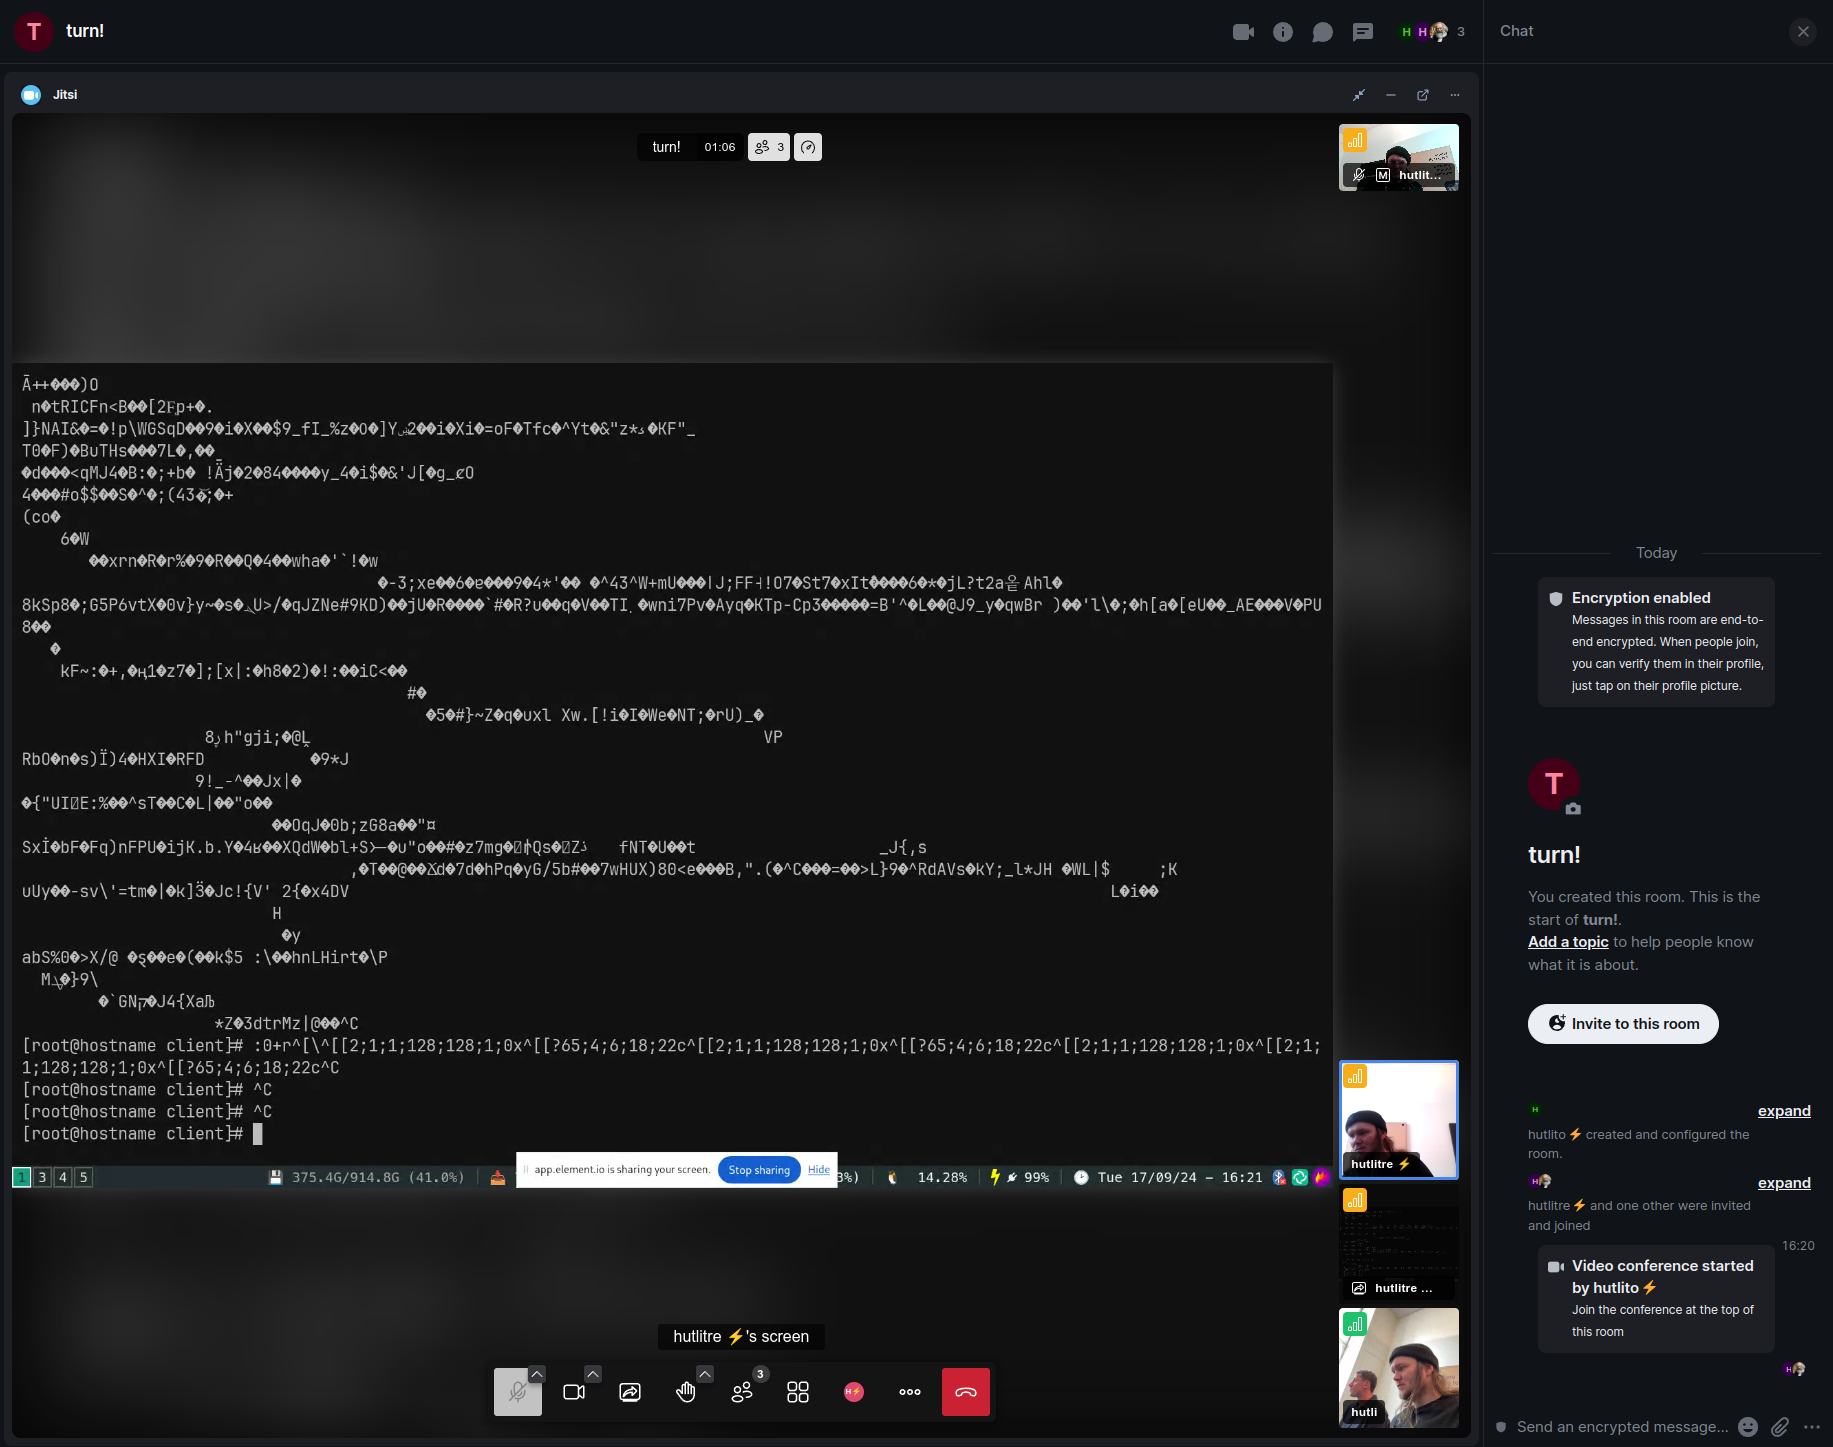
Task: Open Jitsi widget options menu
Action: [1455, 95]
